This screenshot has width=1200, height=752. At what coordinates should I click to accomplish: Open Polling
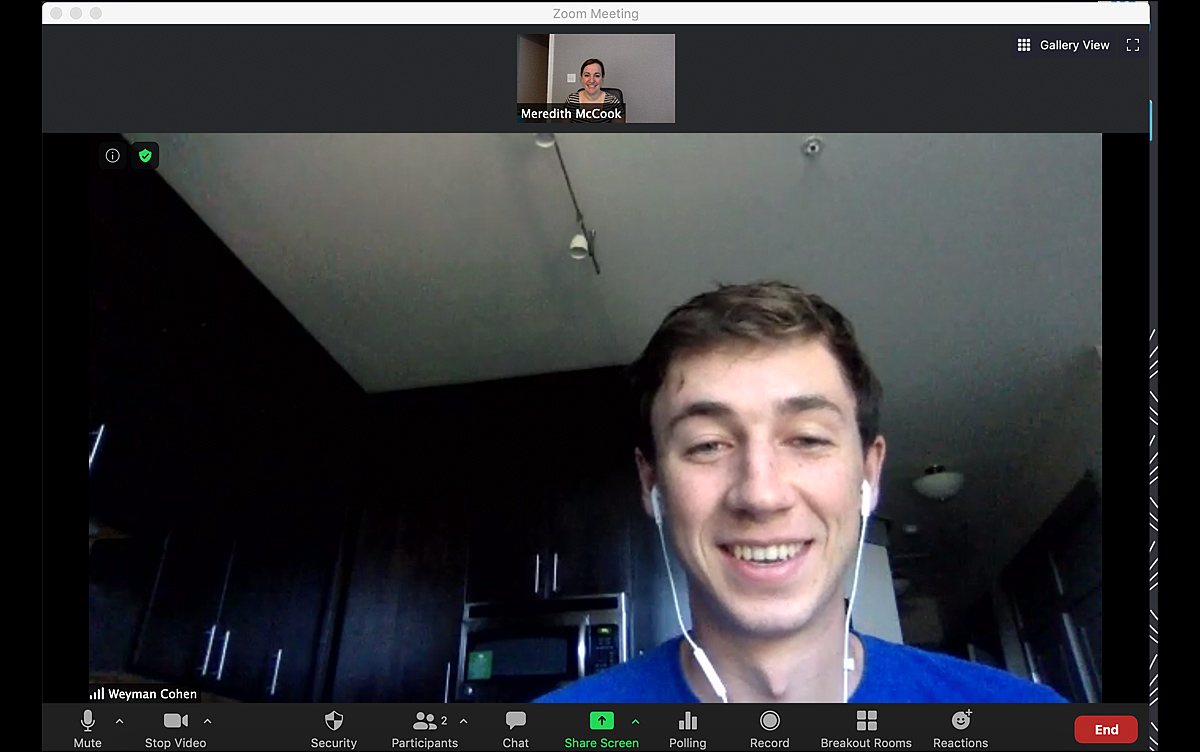[x=688, y=728]
